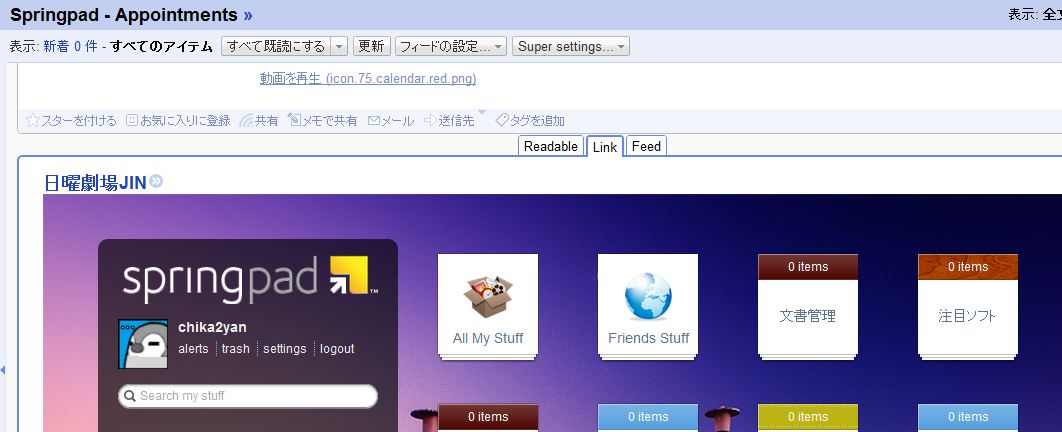The image size is (1062, 432).
Task: Open the 日曜劇場JIN title link
Action: point(95,183)
